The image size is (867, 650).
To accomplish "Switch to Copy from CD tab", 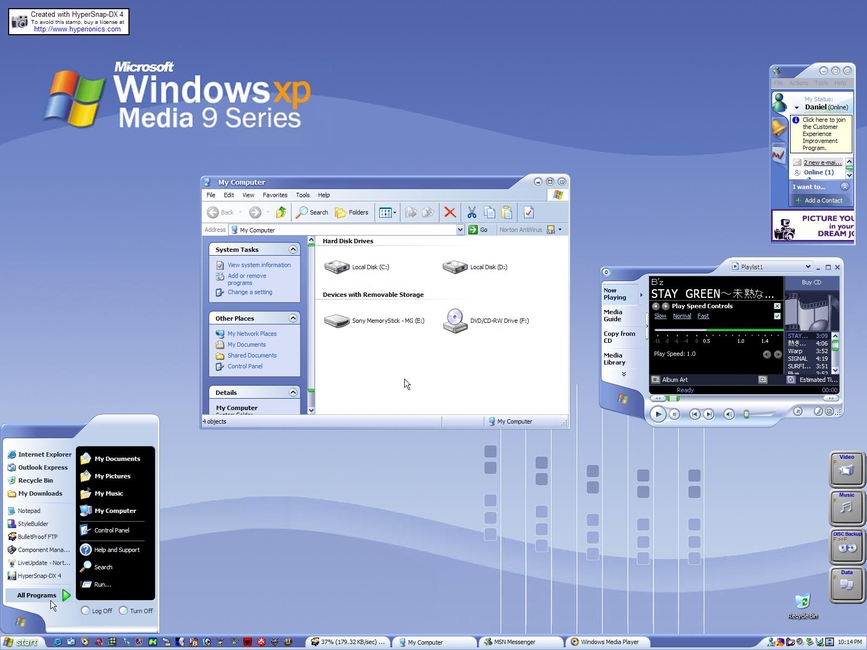I will click(619, 337).
